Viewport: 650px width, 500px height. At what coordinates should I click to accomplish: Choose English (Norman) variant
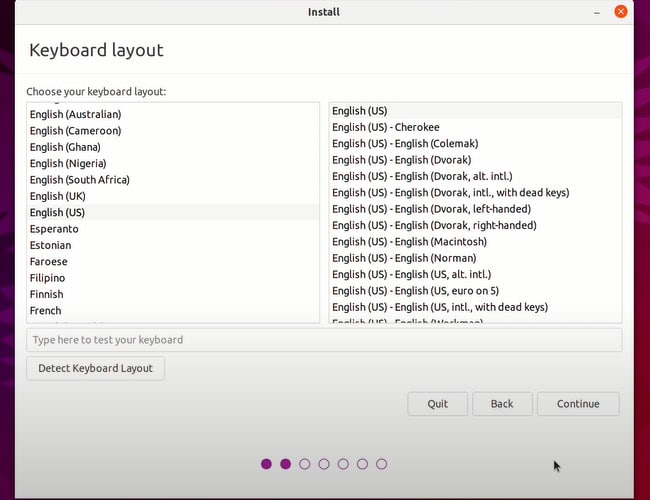click(475, 258)
